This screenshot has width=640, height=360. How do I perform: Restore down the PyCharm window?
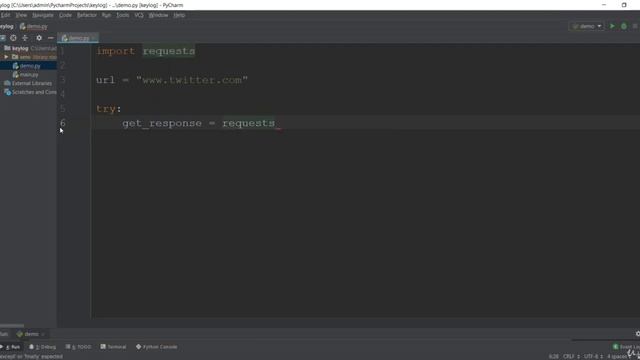pyautogui.click(x=624, y=5)
